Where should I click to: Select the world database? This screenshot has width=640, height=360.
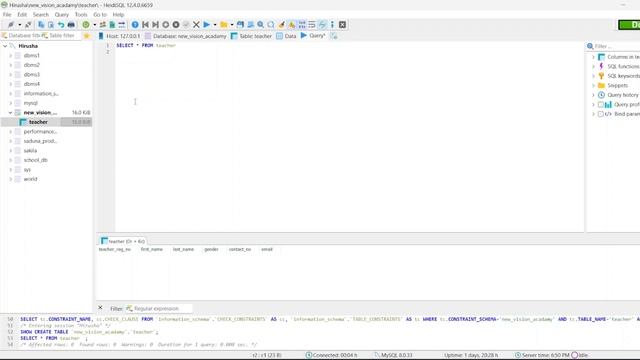[x=30, y=179]
